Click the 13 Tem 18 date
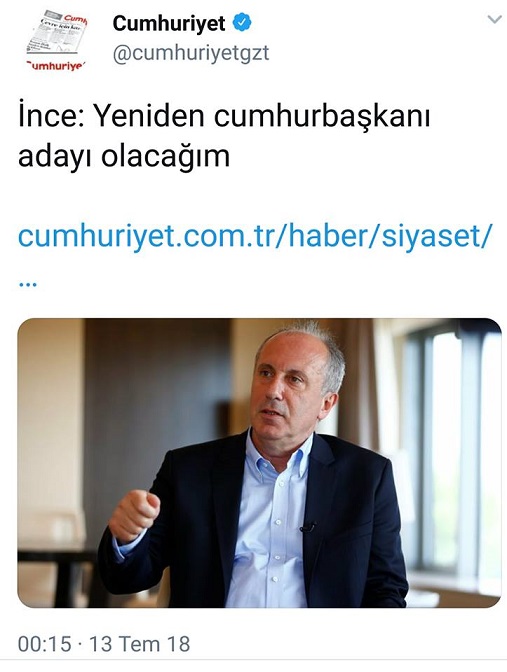507x672 pixels. point(139,644)
